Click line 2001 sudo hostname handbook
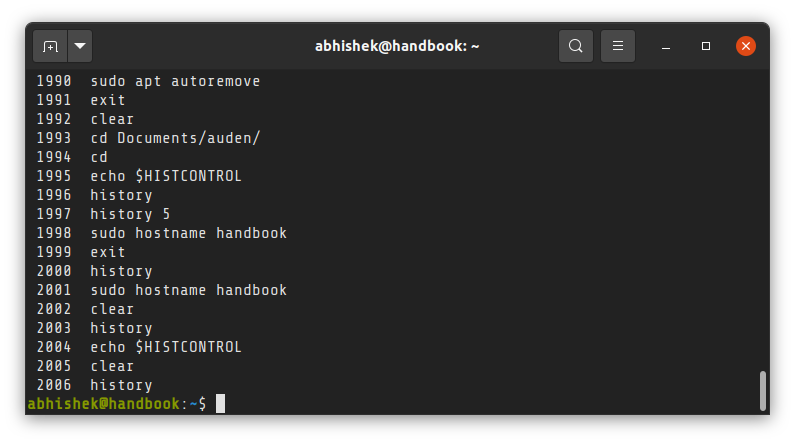795x443 pixels. pos(162,290)
